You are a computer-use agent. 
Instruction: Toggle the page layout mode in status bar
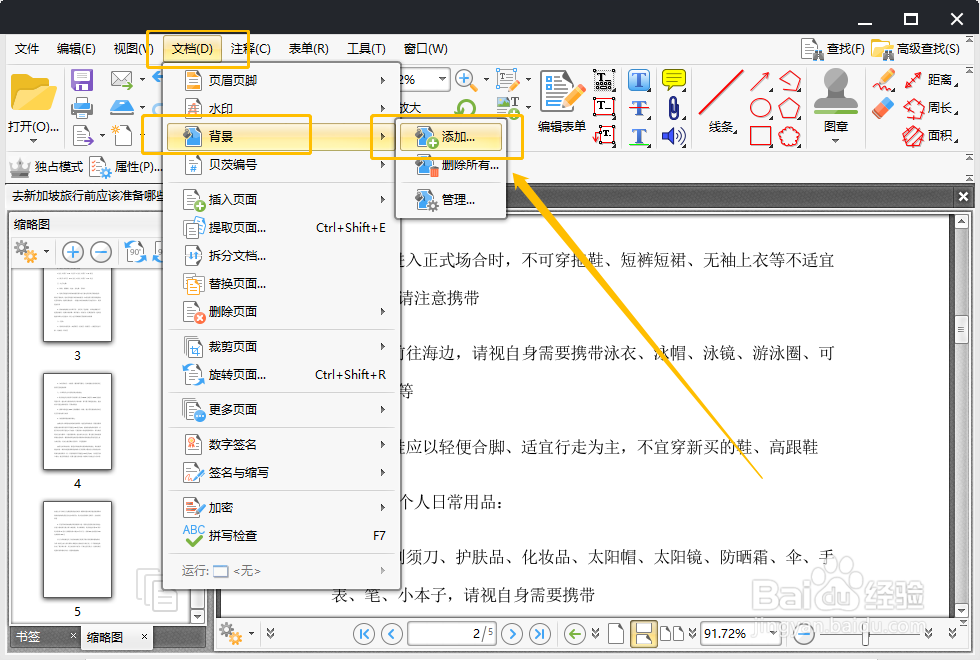[643, 633]
